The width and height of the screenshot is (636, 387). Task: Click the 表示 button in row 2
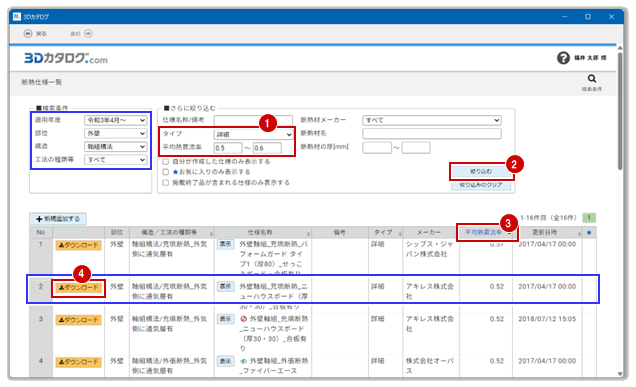pos(226,286)
